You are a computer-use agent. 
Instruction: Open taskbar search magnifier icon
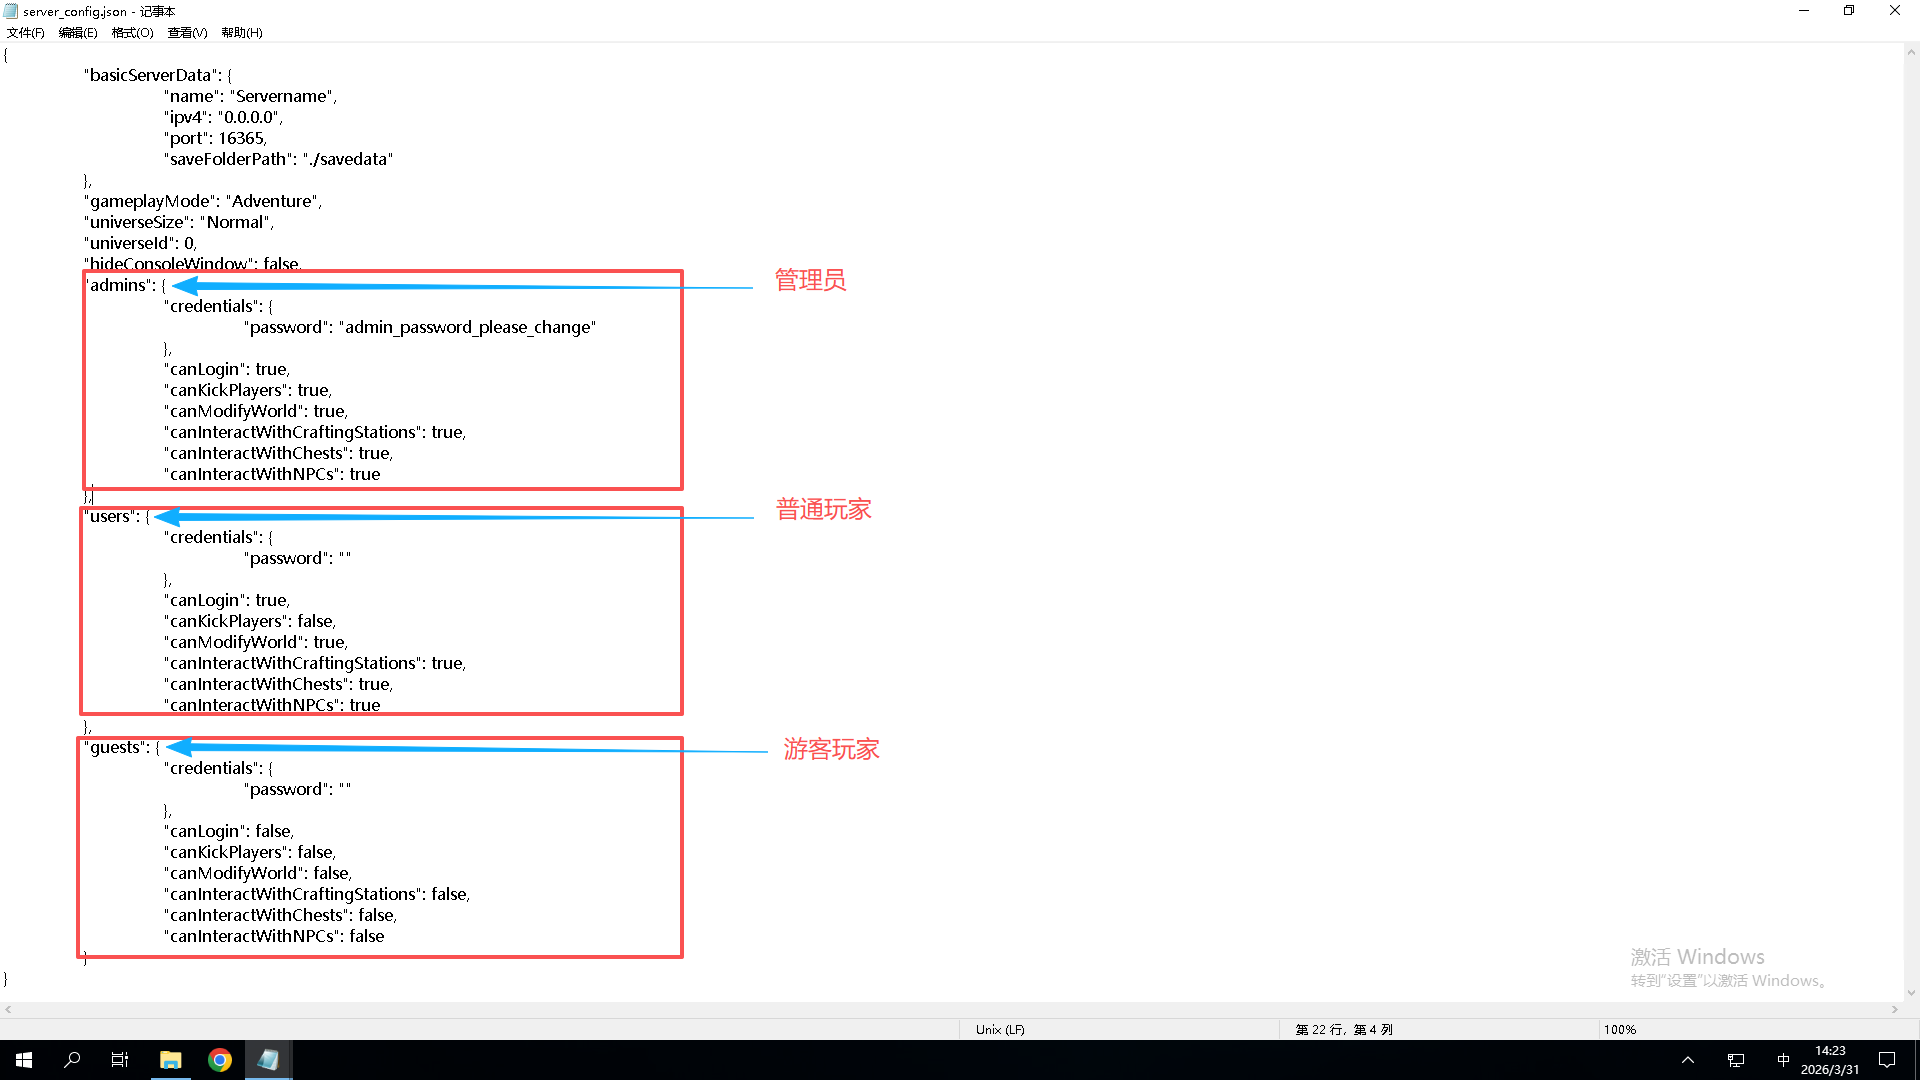[72, 1060]
